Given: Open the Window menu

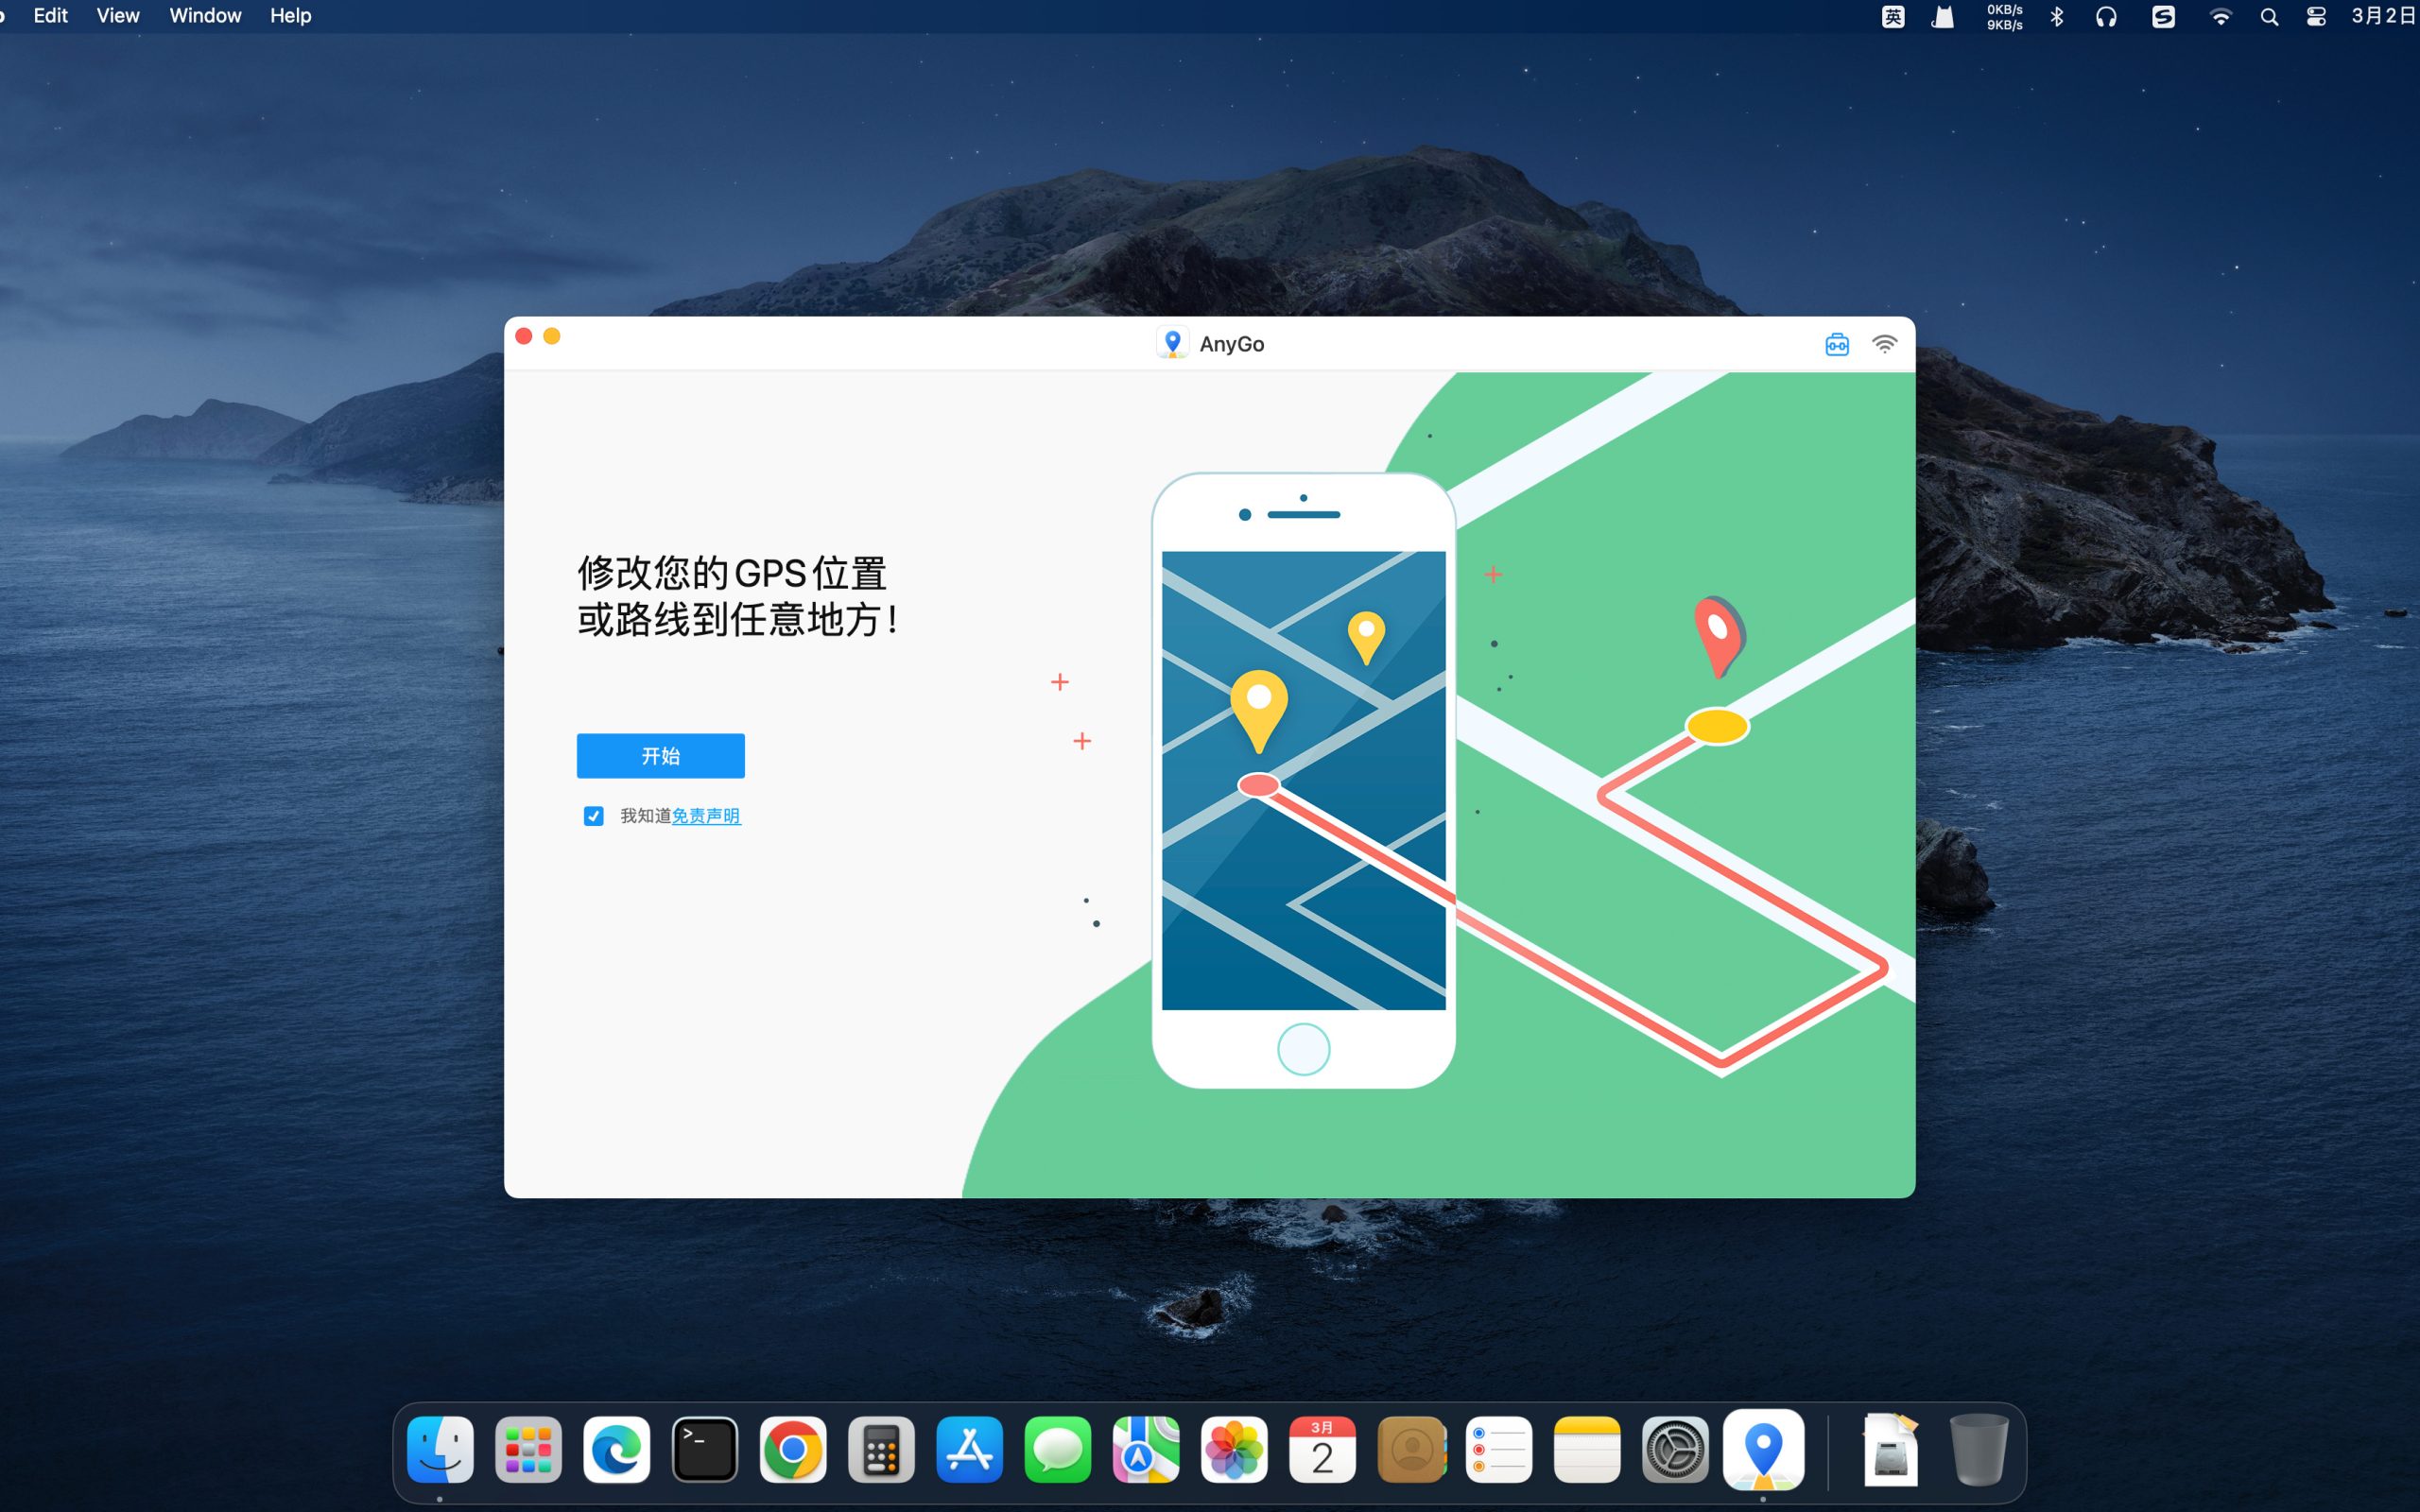Looking at the screenshot, I should click(x=204, y=15).
